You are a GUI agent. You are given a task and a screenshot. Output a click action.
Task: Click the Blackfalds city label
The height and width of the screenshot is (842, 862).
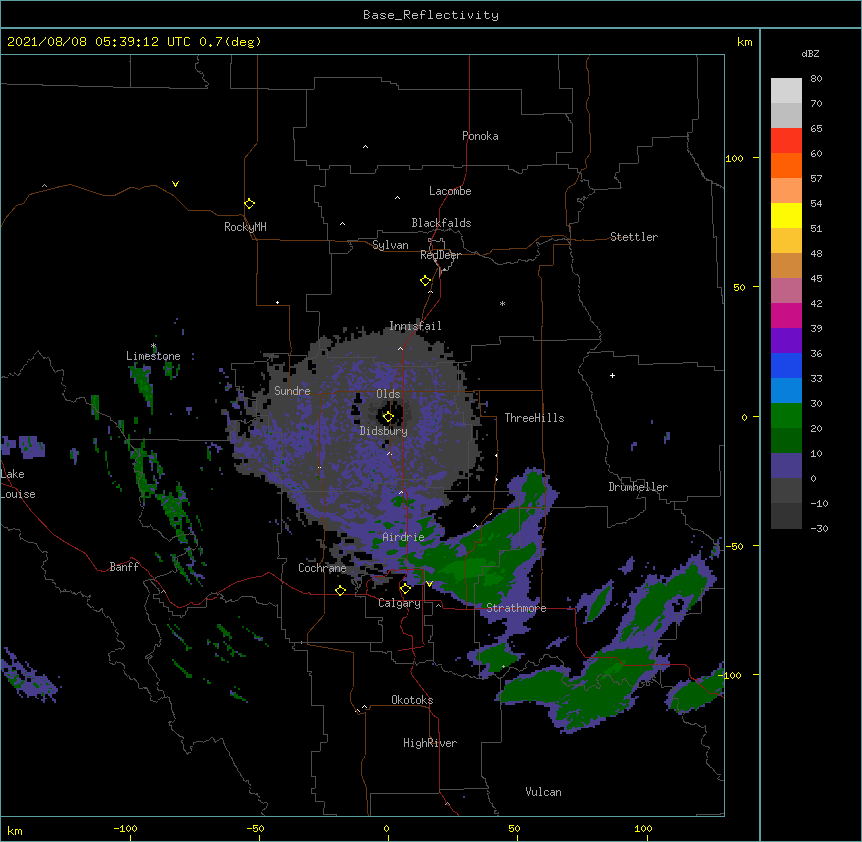[x=441, y=223]
